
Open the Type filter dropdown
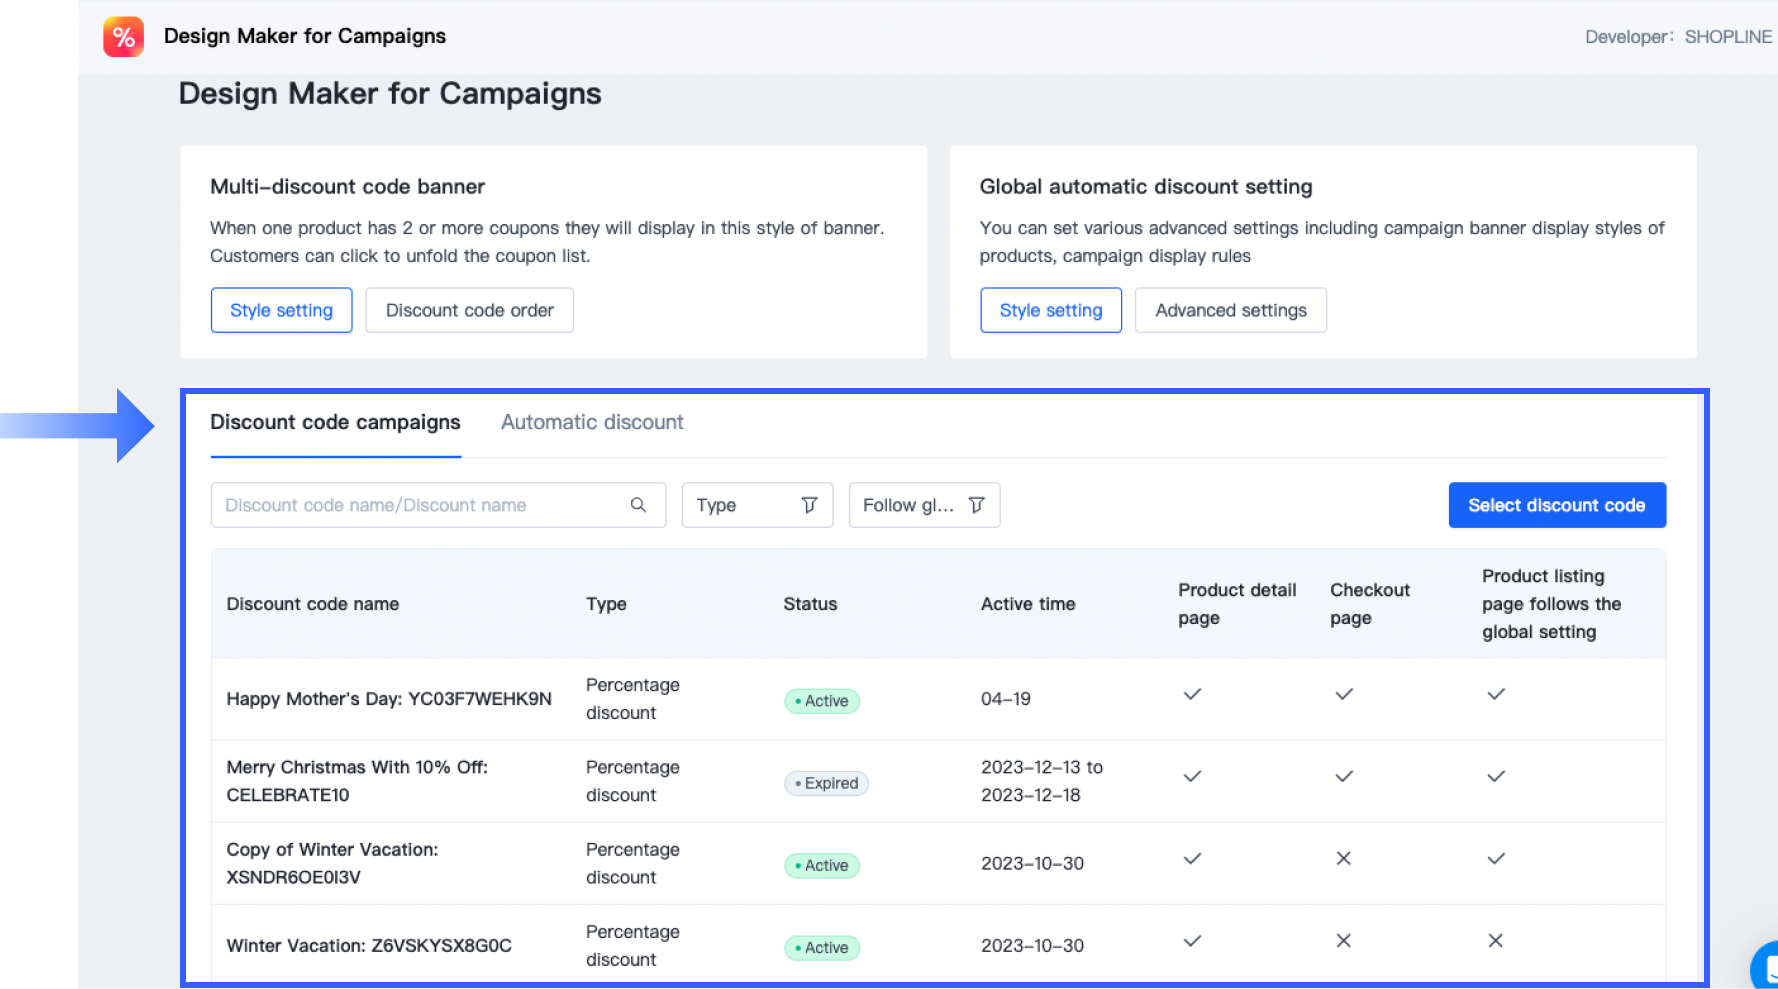(757, 505)
